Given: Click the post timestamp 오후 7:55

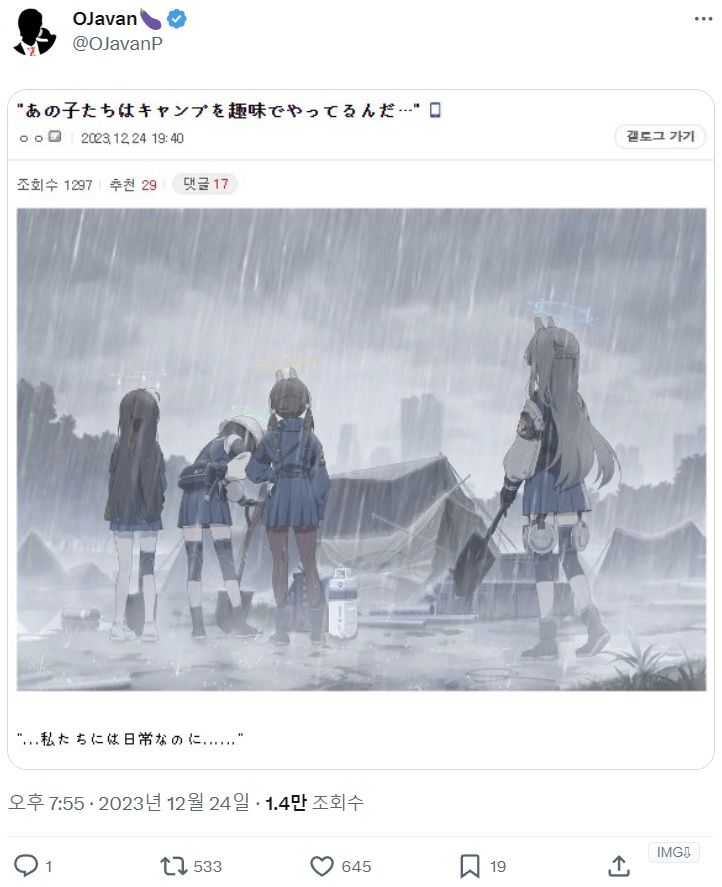Looking at the screenshot, I should pyautogui.click(x=46, y=803).
